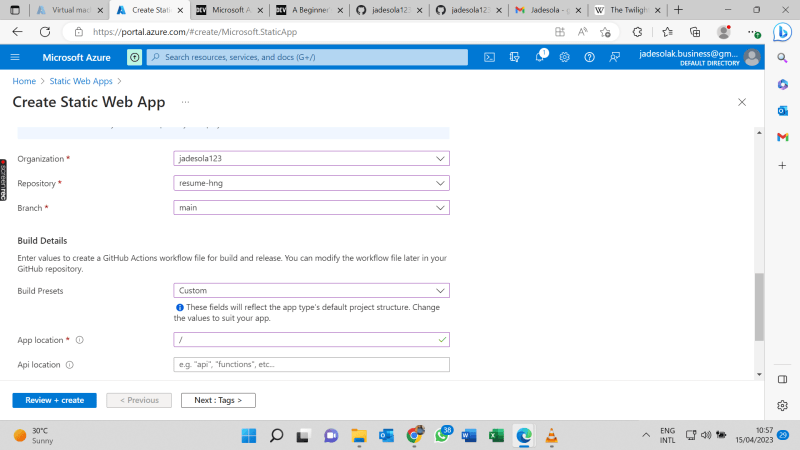
Task: Open Edge Settings and more menu
Action: click(x=754, y=32)
